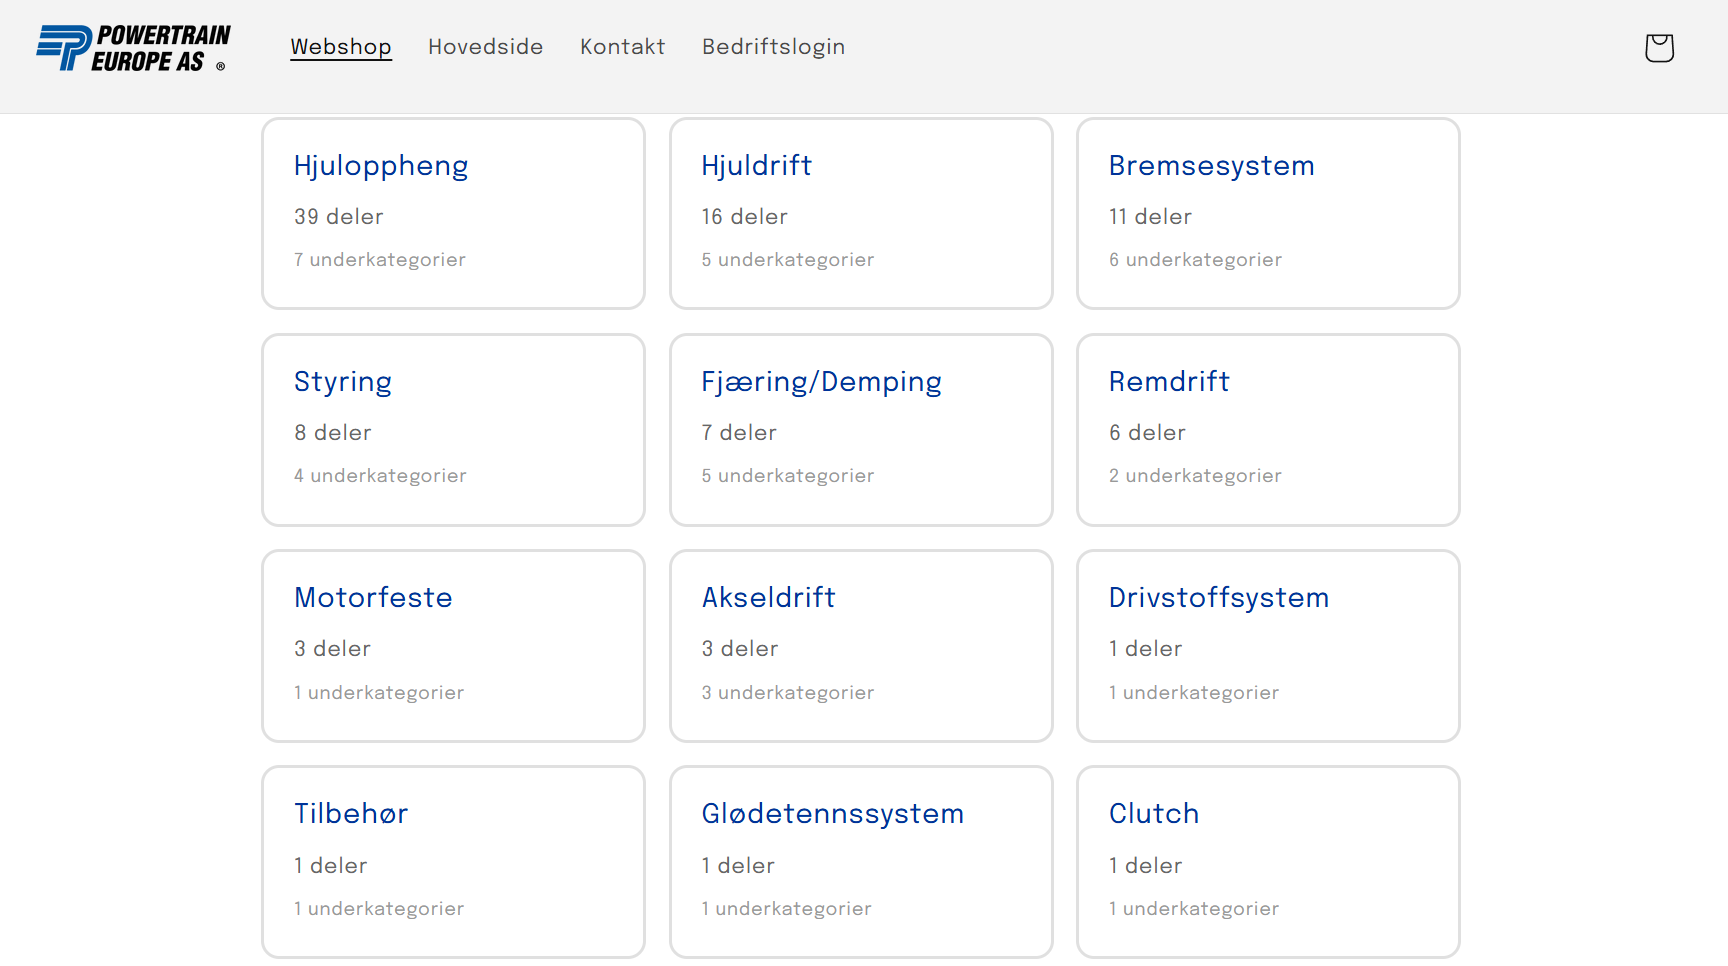Click "6 underkategorier" under Bremsesystem
The image size is (1728, 966).
pyautogui.click(x=1196, y=260)
